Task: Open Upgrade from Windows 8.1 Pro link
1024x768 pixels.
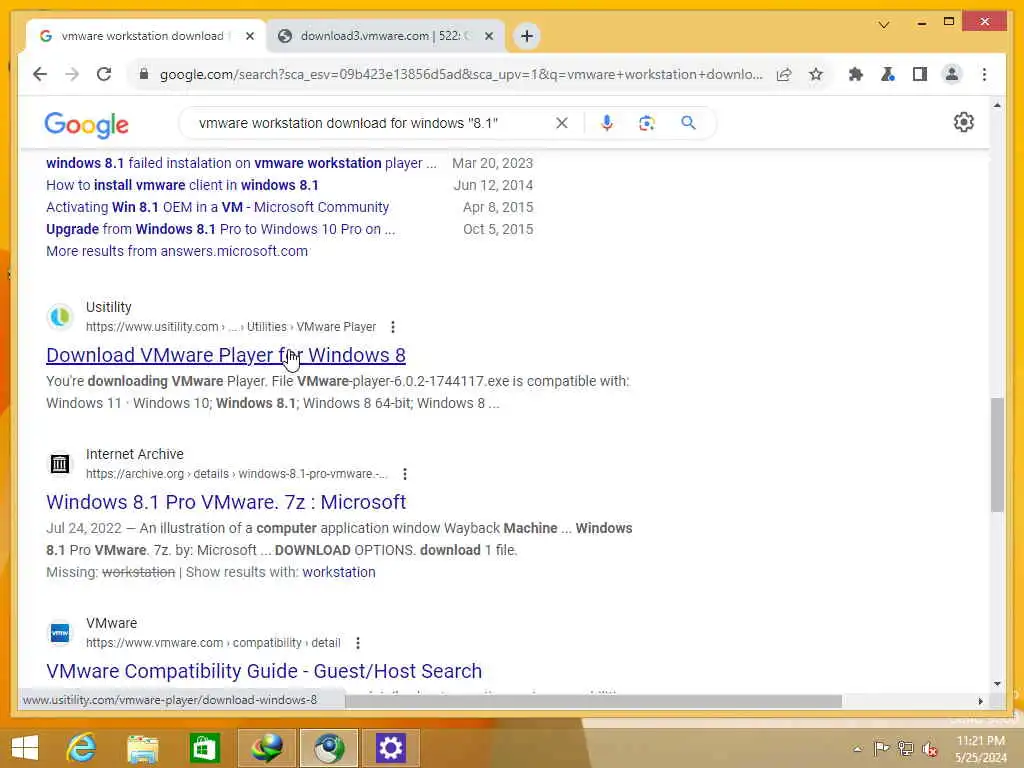Action: tap(220, 229)
